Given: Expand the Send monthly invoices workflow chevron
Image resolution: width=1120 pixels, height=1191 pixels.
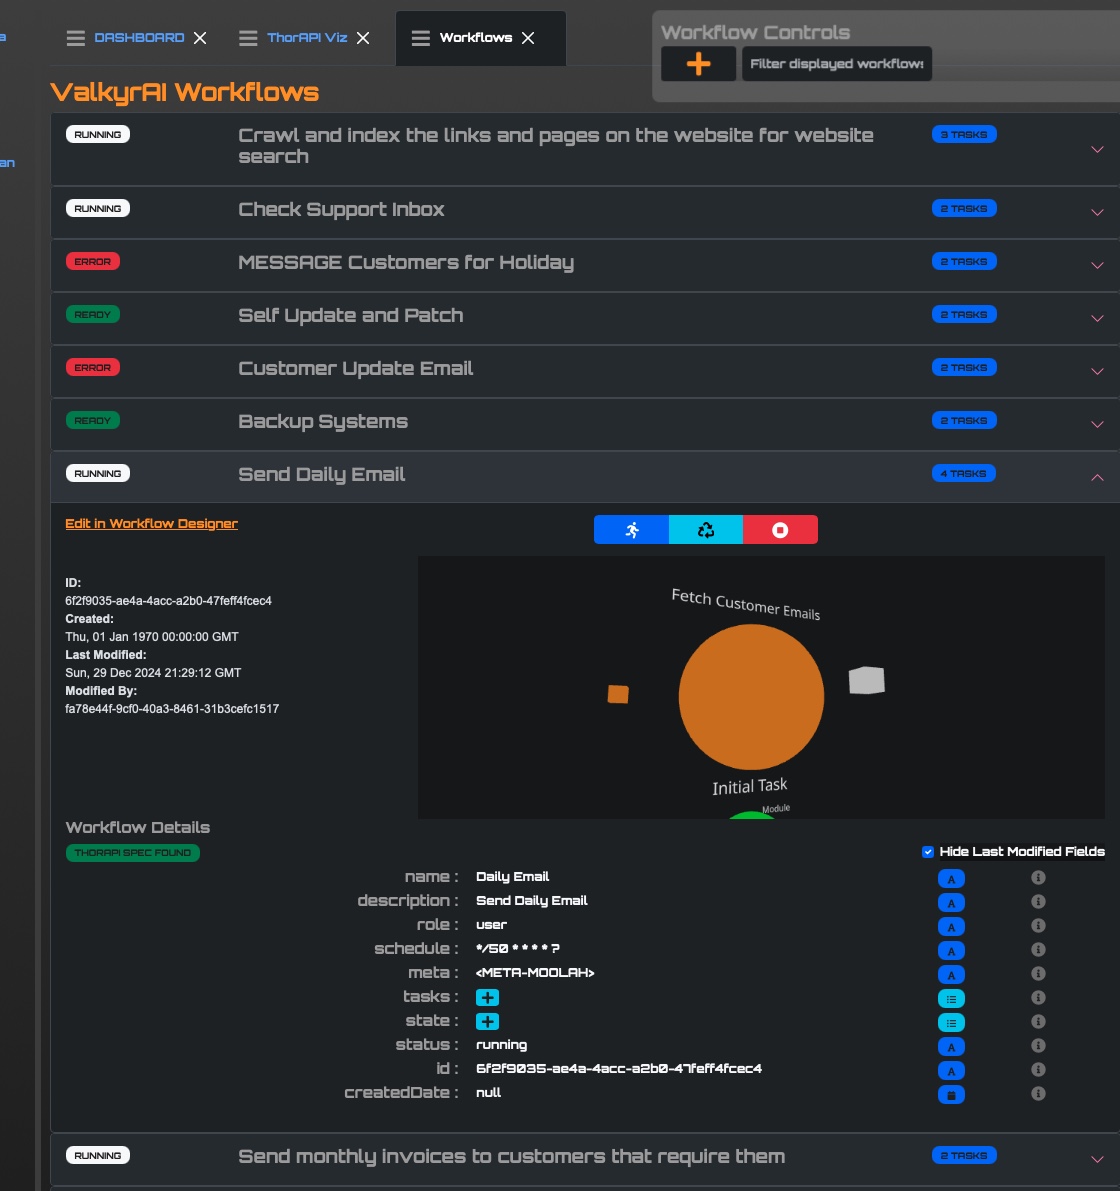Looking at the screenshot, I should (x=1097, y=1159).
